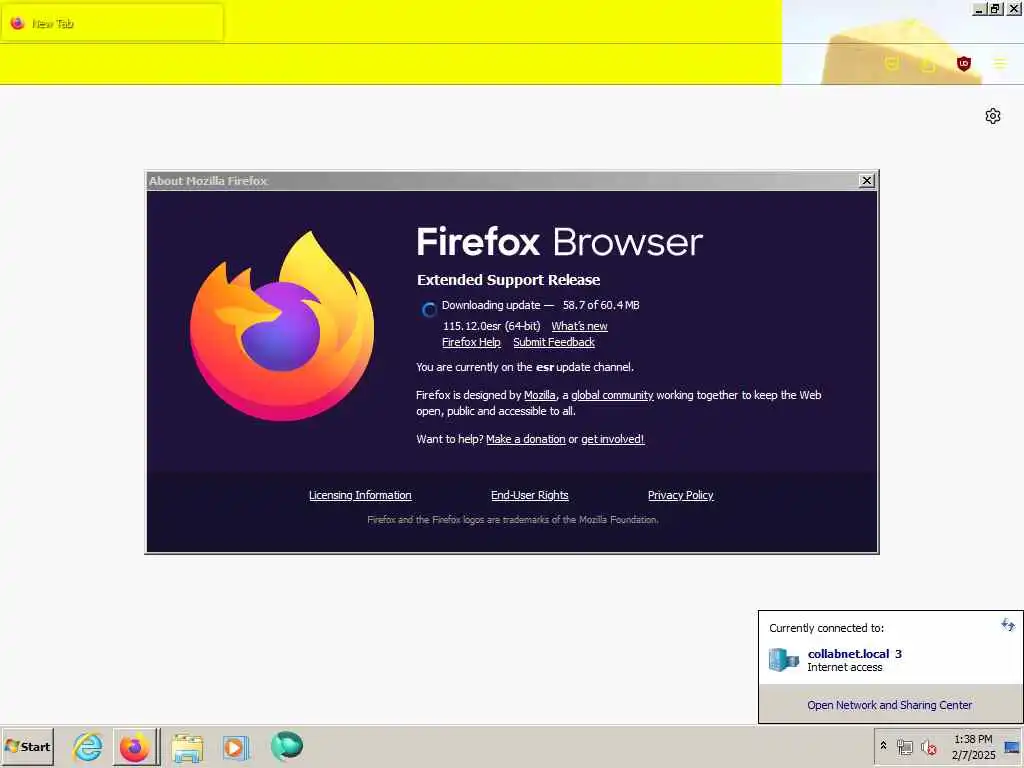The width and height of the screenshot is (1024, 768).
Task: Click the collabnet.local network computer icon
Action: point(784,660)
